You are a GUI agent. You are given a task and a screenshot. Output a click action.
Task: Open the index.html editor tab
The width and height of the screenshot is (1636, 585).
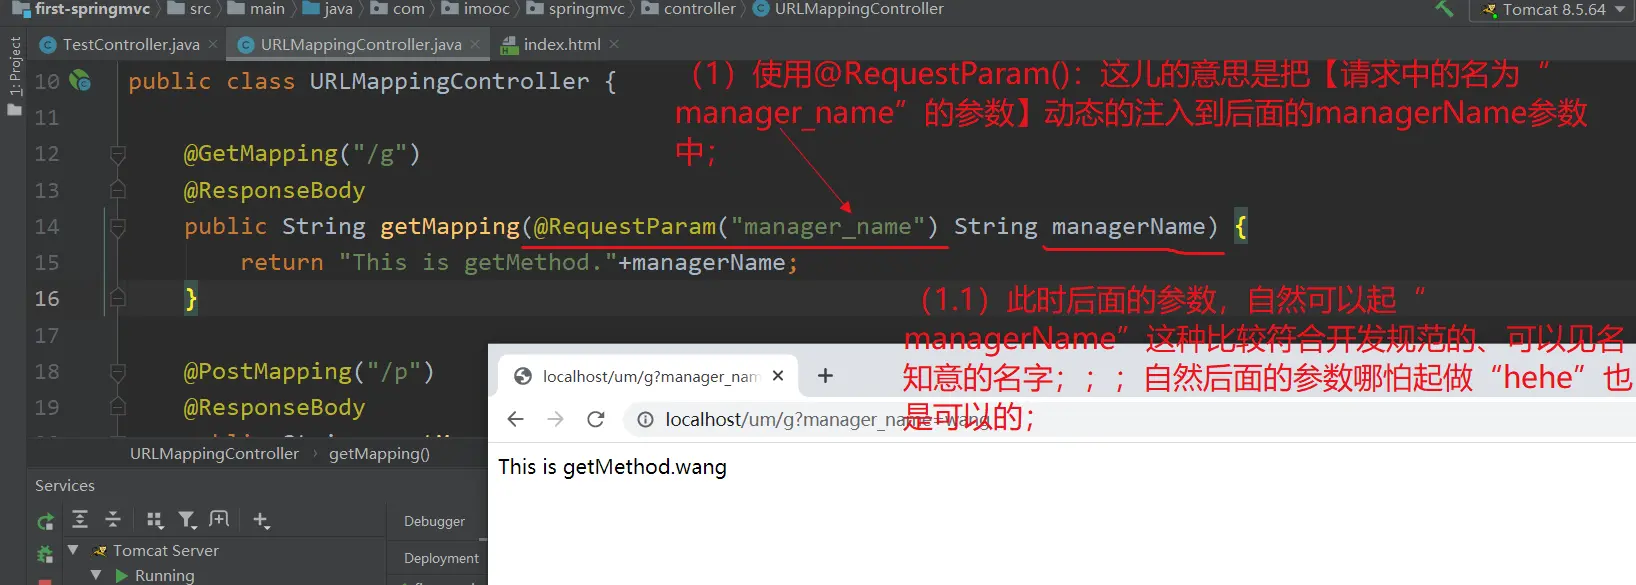562,44
